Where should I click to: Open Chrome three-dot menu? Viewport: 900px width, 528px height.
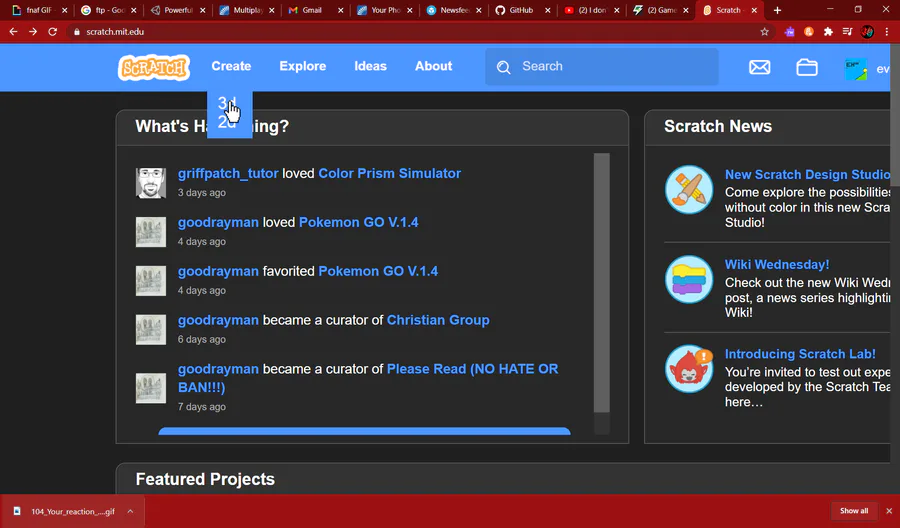(886, 32)
